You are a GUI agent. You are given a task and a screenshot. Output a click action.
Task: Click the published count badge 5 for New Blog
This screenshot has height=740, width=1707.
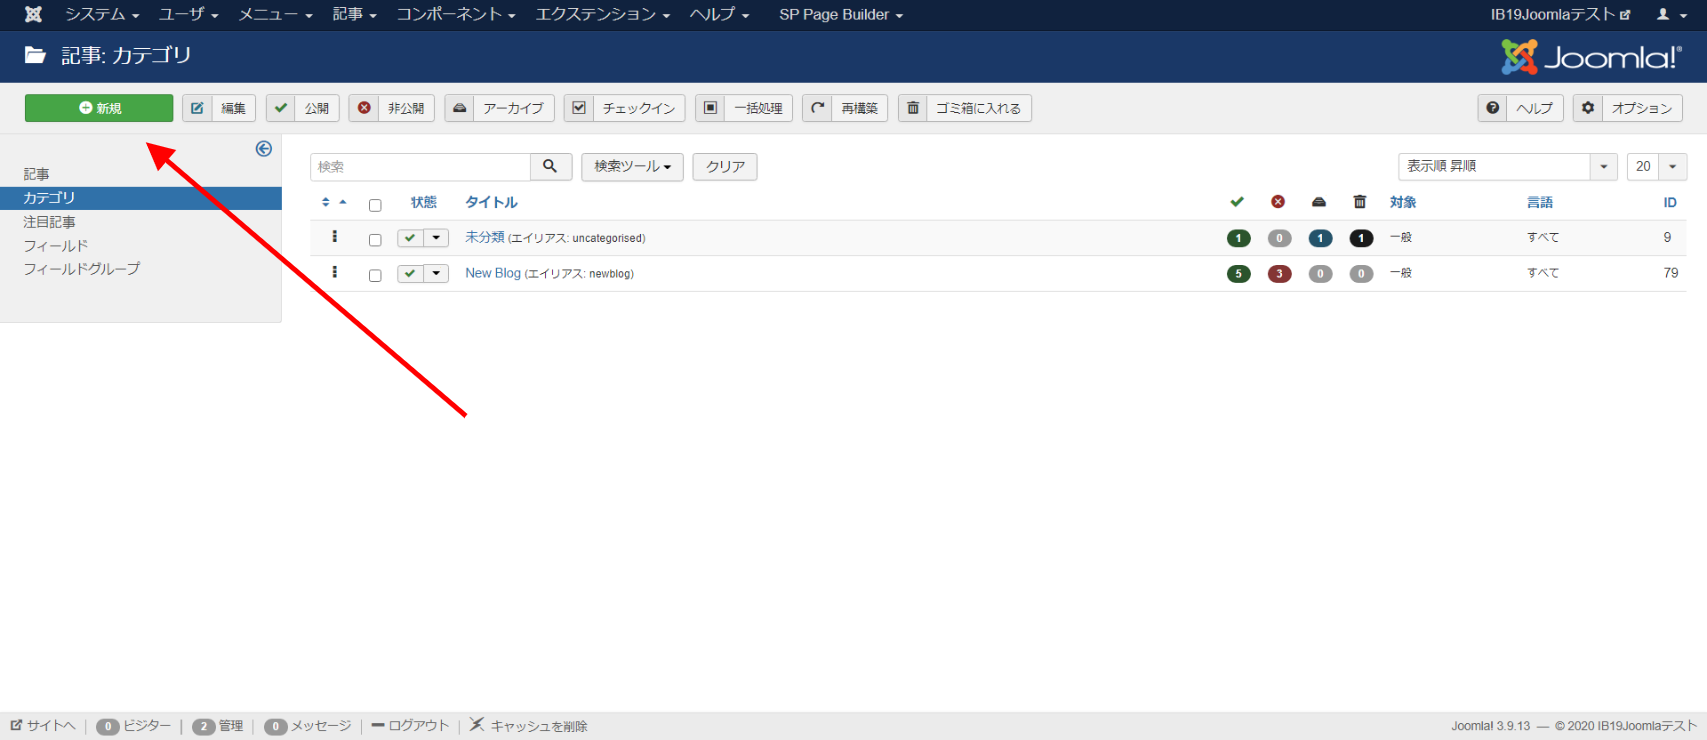tap(1238, 274)
